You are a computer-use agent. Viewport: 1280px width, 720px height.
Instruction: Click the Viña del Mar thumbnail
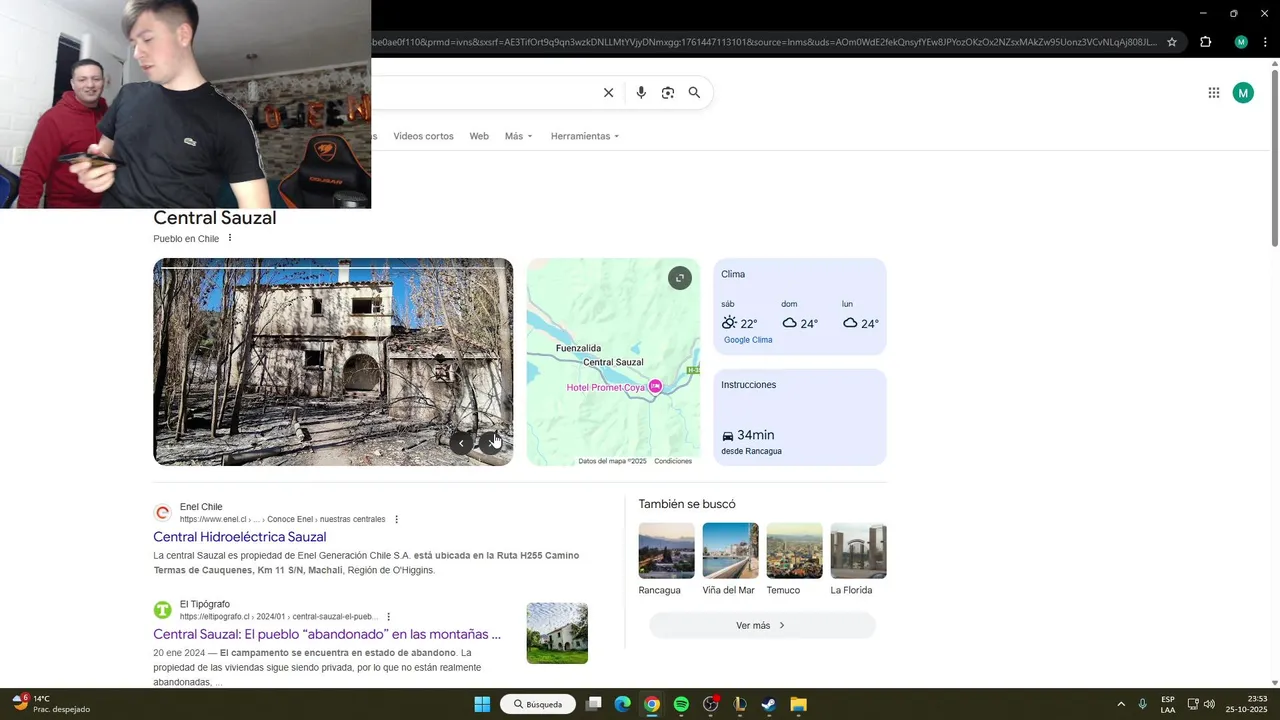tap(730, 550)
